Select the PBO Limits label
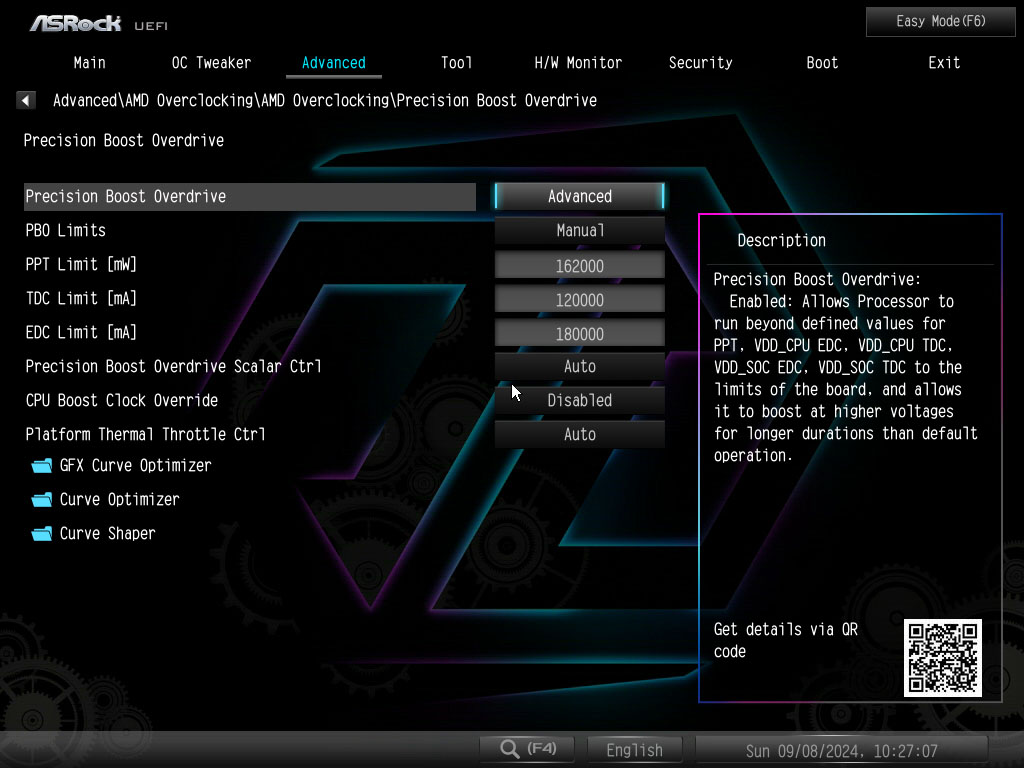Viewport: 1024px width, 768px height. [x=65, y=231]
